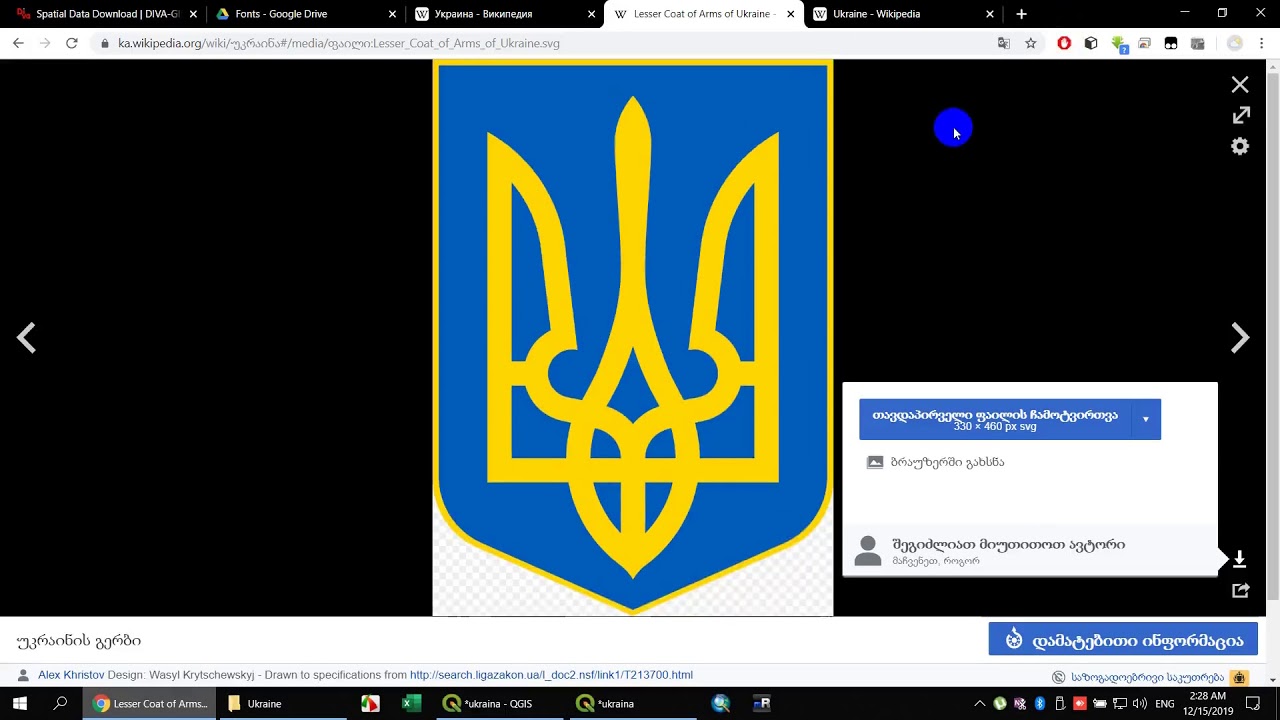Viewport: 1280px width, 720px height.
Task: Click the download arrow icon in viewer
Action: point(1239,559)
